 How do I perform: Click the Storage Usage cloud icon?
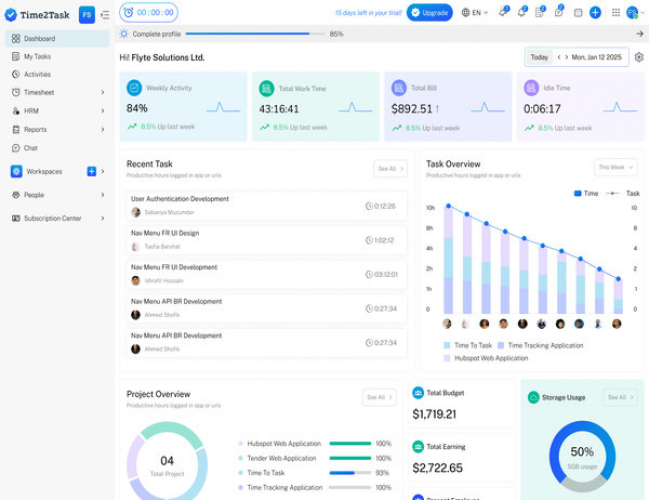tap(534, 397)
